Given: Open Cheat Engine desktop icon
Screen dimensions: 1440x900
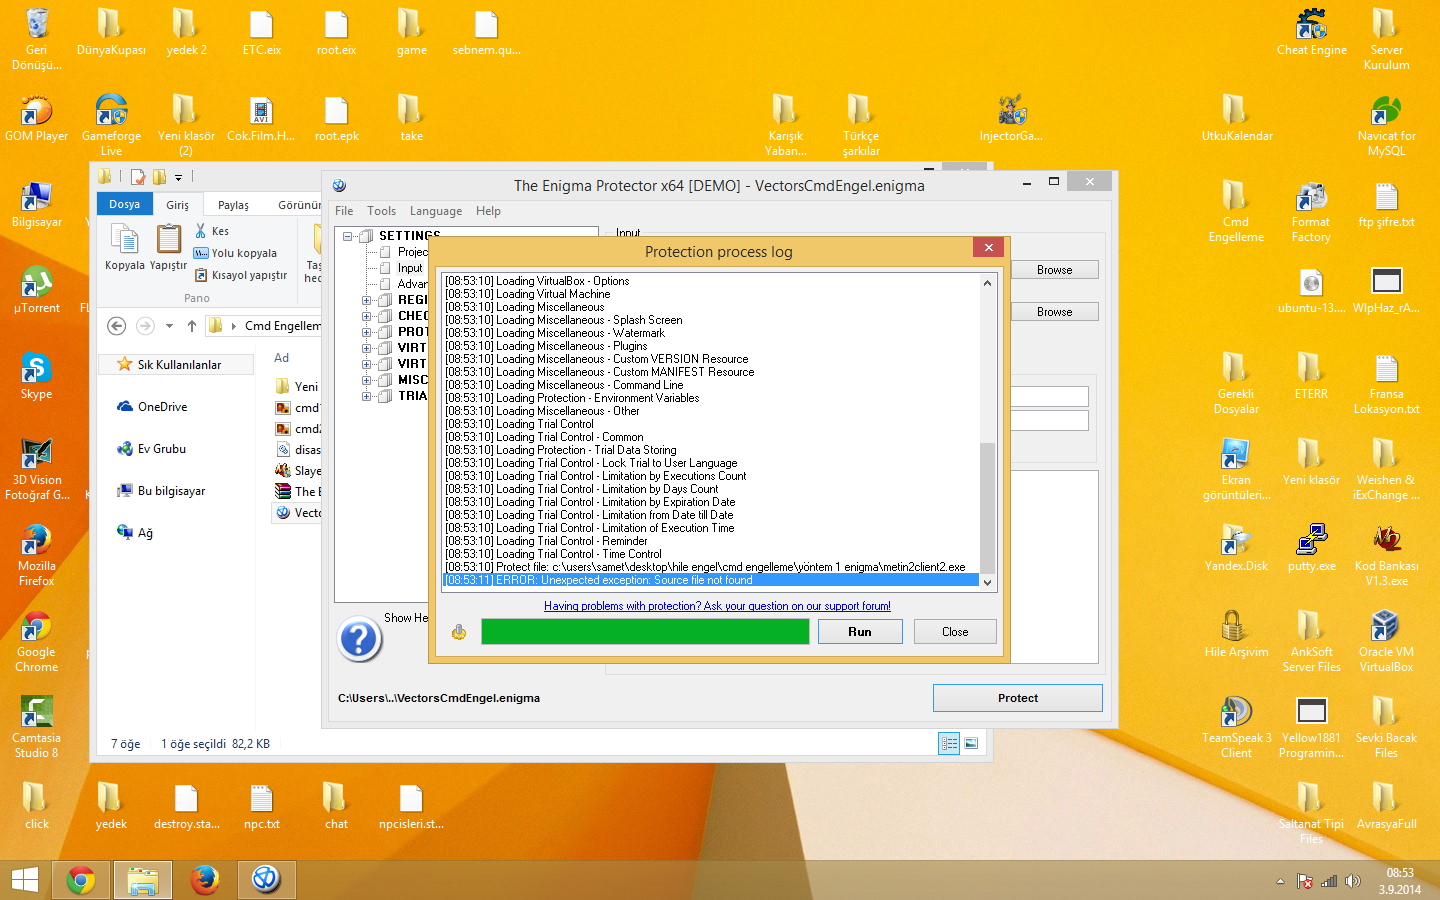Looking at the screenshot, I should coord(1312,33).
